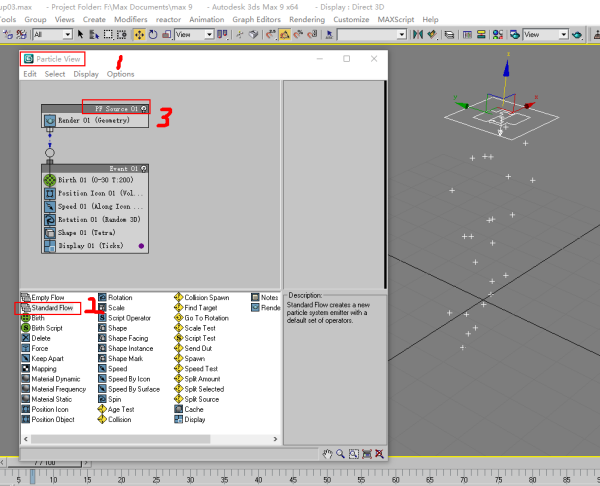600x486 pixels.
Task: Open reference coordinate system View dropdown
Action: (194, 34)
